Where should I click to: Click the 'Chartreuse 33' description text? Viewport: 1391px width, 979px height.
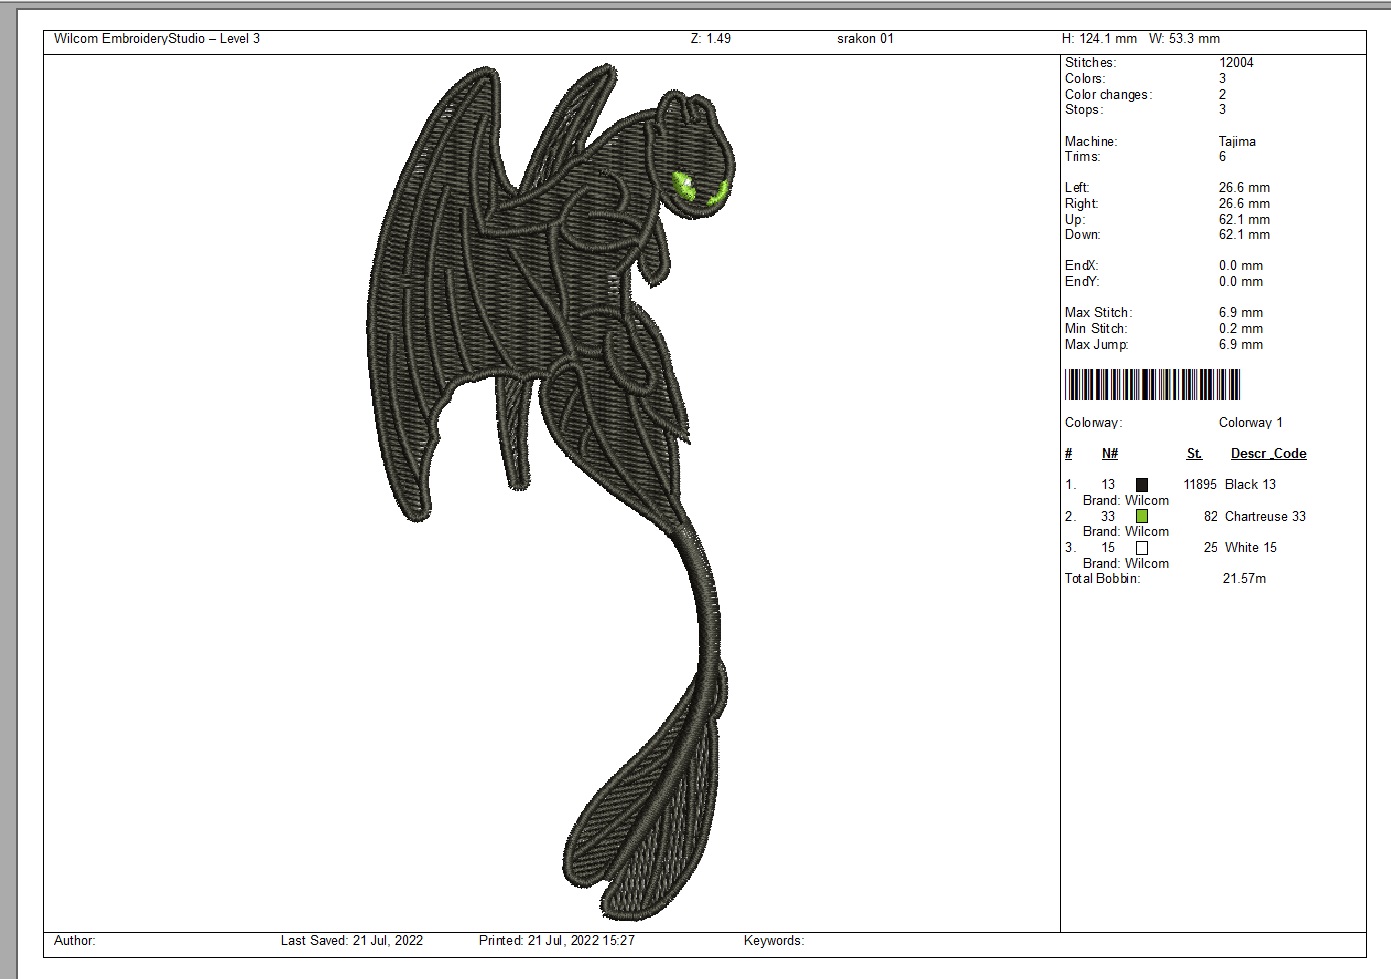(x=1265, y=516)
